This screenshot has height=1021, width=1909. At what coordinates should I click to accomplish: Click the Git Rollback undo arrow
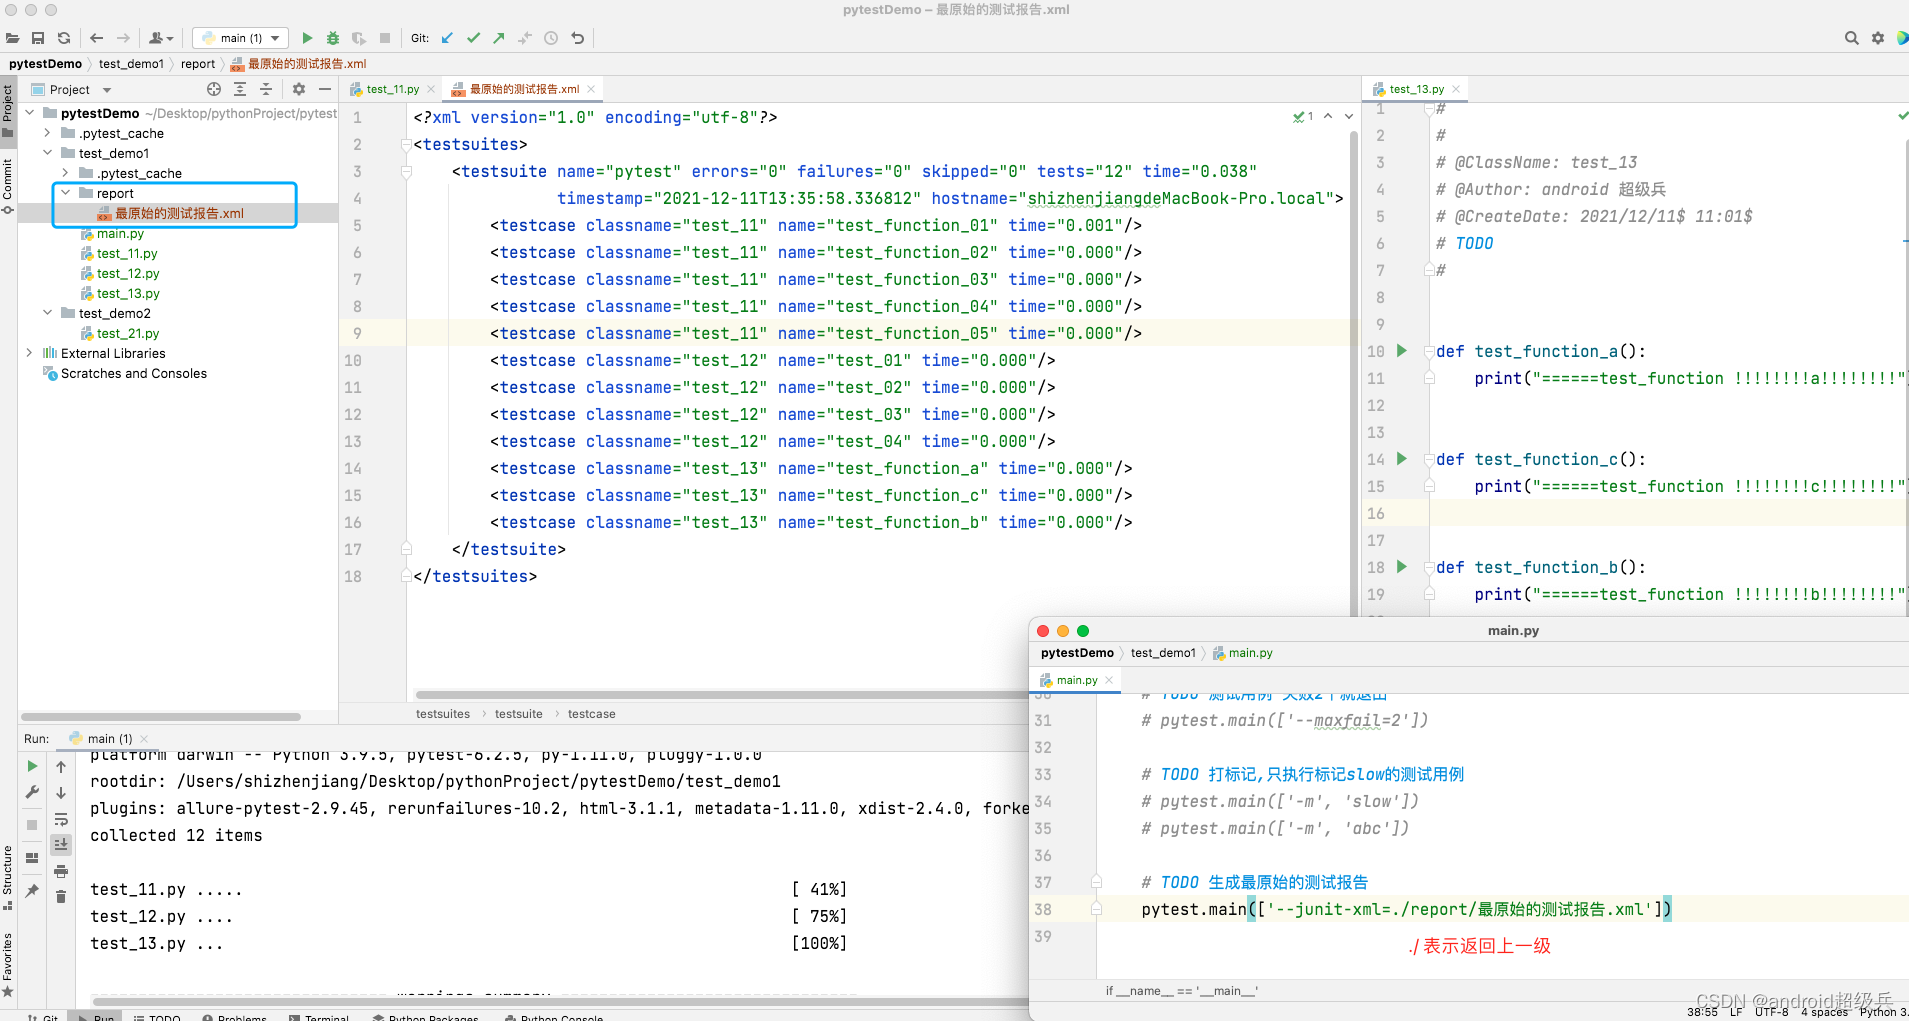(x=577, y=38)
